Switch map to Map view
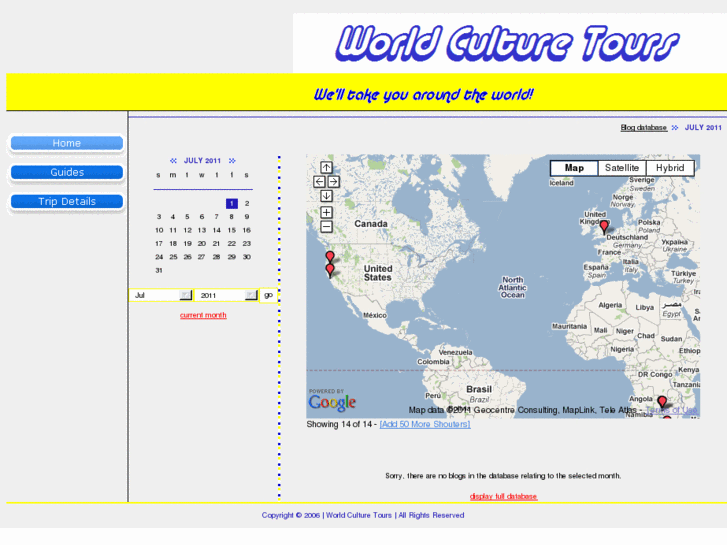This screenshot has height=545, width=727. point(574,168)
